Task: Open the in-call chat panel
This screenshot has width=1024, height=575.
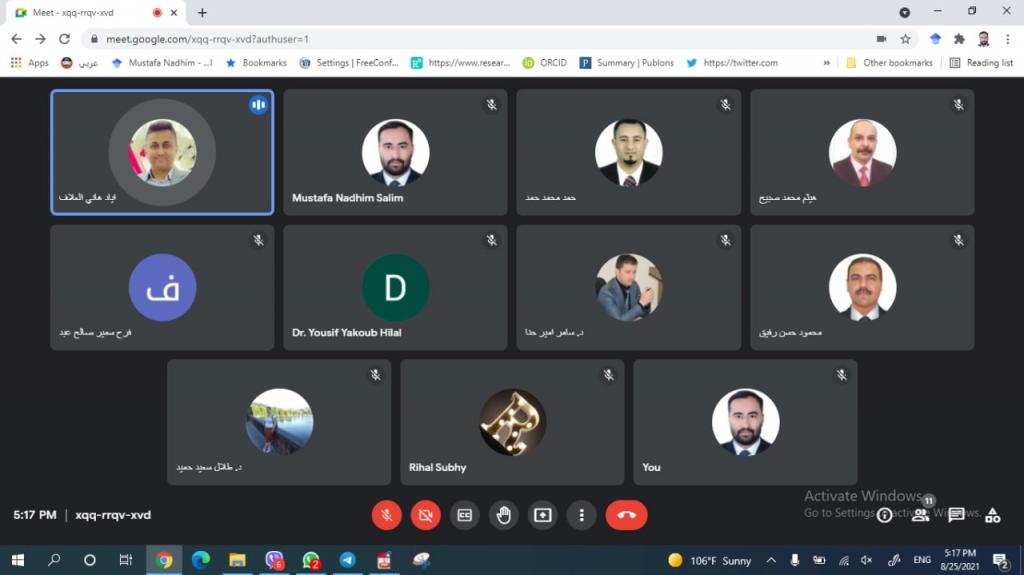Action: (x=956, y=515)
